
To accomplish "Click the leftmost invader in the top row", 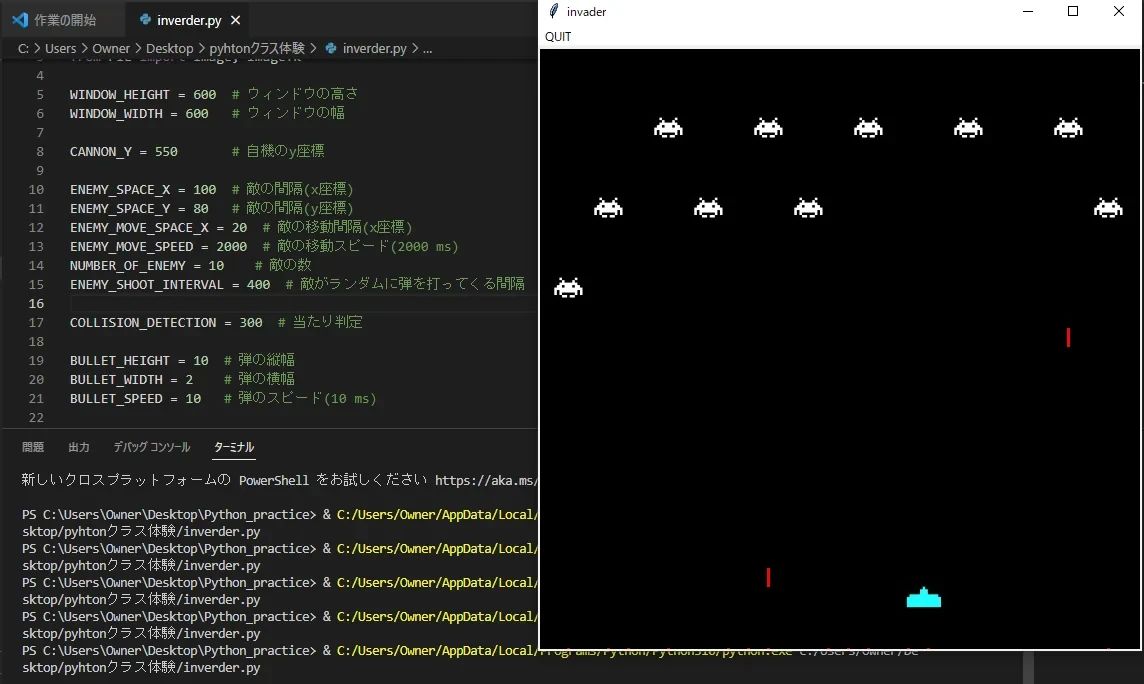I will click(668, 128).
